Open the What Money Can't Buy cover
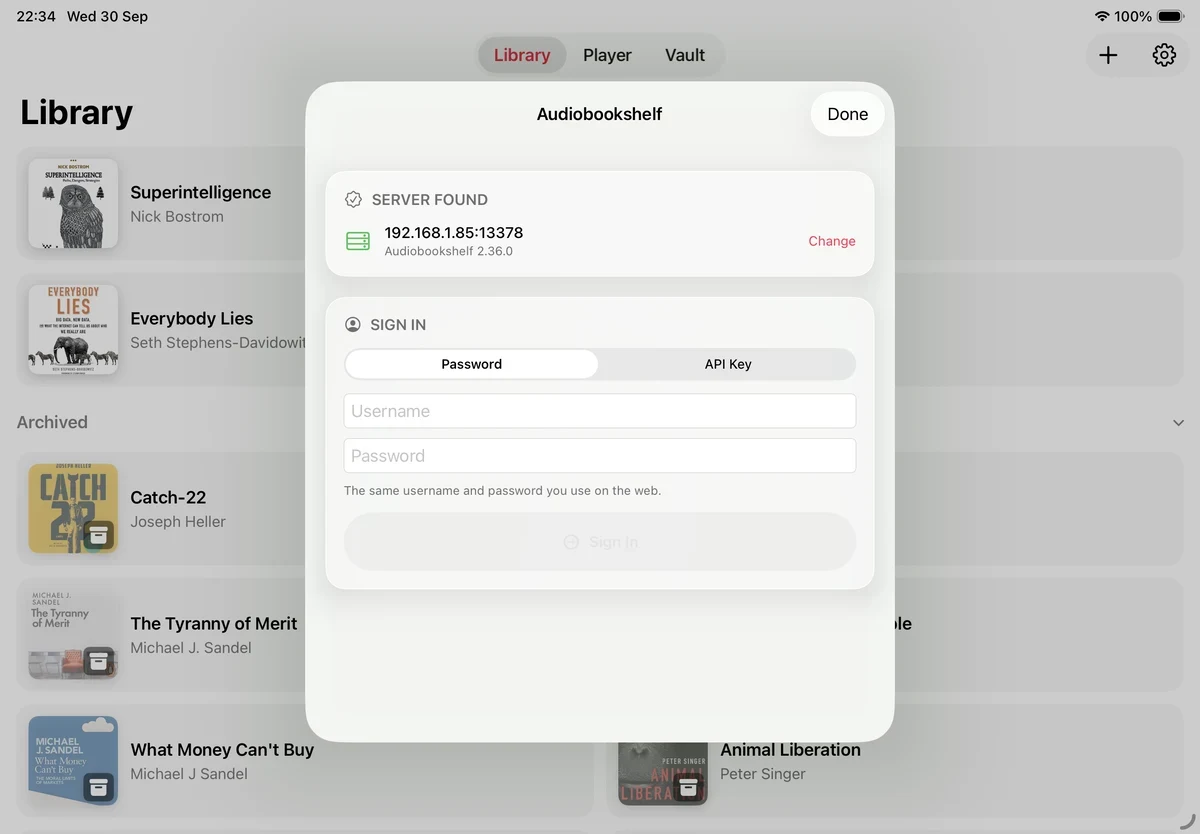1200x834 pixels. click(73, 761)
